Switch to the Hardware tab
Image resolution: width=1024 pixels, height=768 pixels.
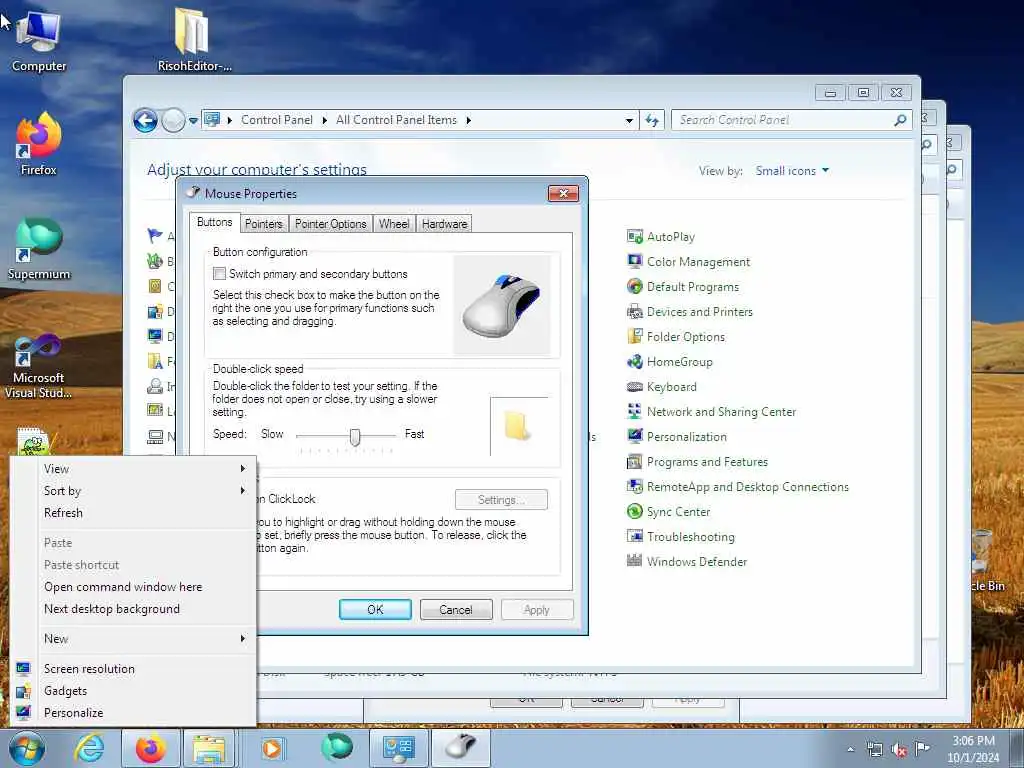[444, 224]
